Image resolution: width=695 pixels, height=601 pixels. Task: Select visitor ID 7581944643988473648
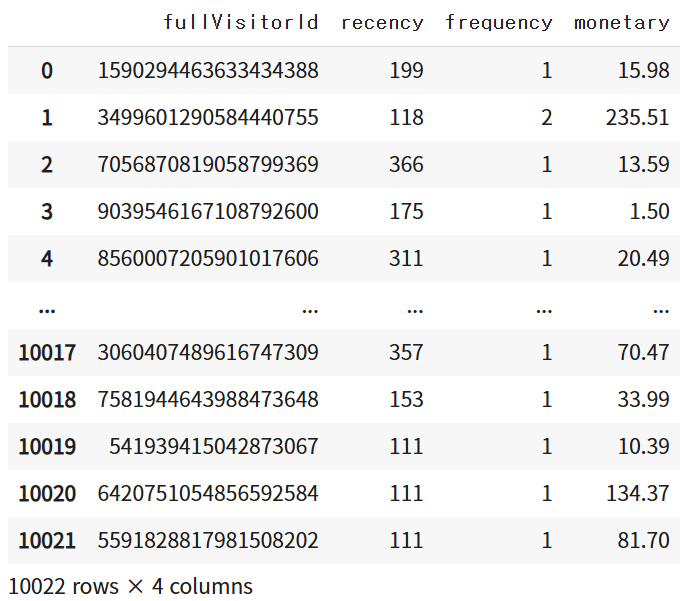coord(208,399)
